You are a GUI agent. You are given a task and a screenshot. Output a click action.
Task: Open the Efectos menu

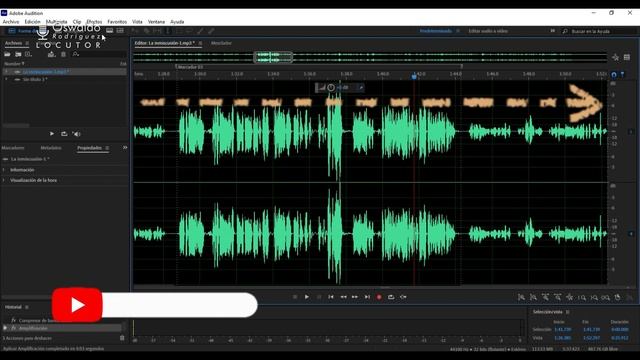click(x=94, y=22)
